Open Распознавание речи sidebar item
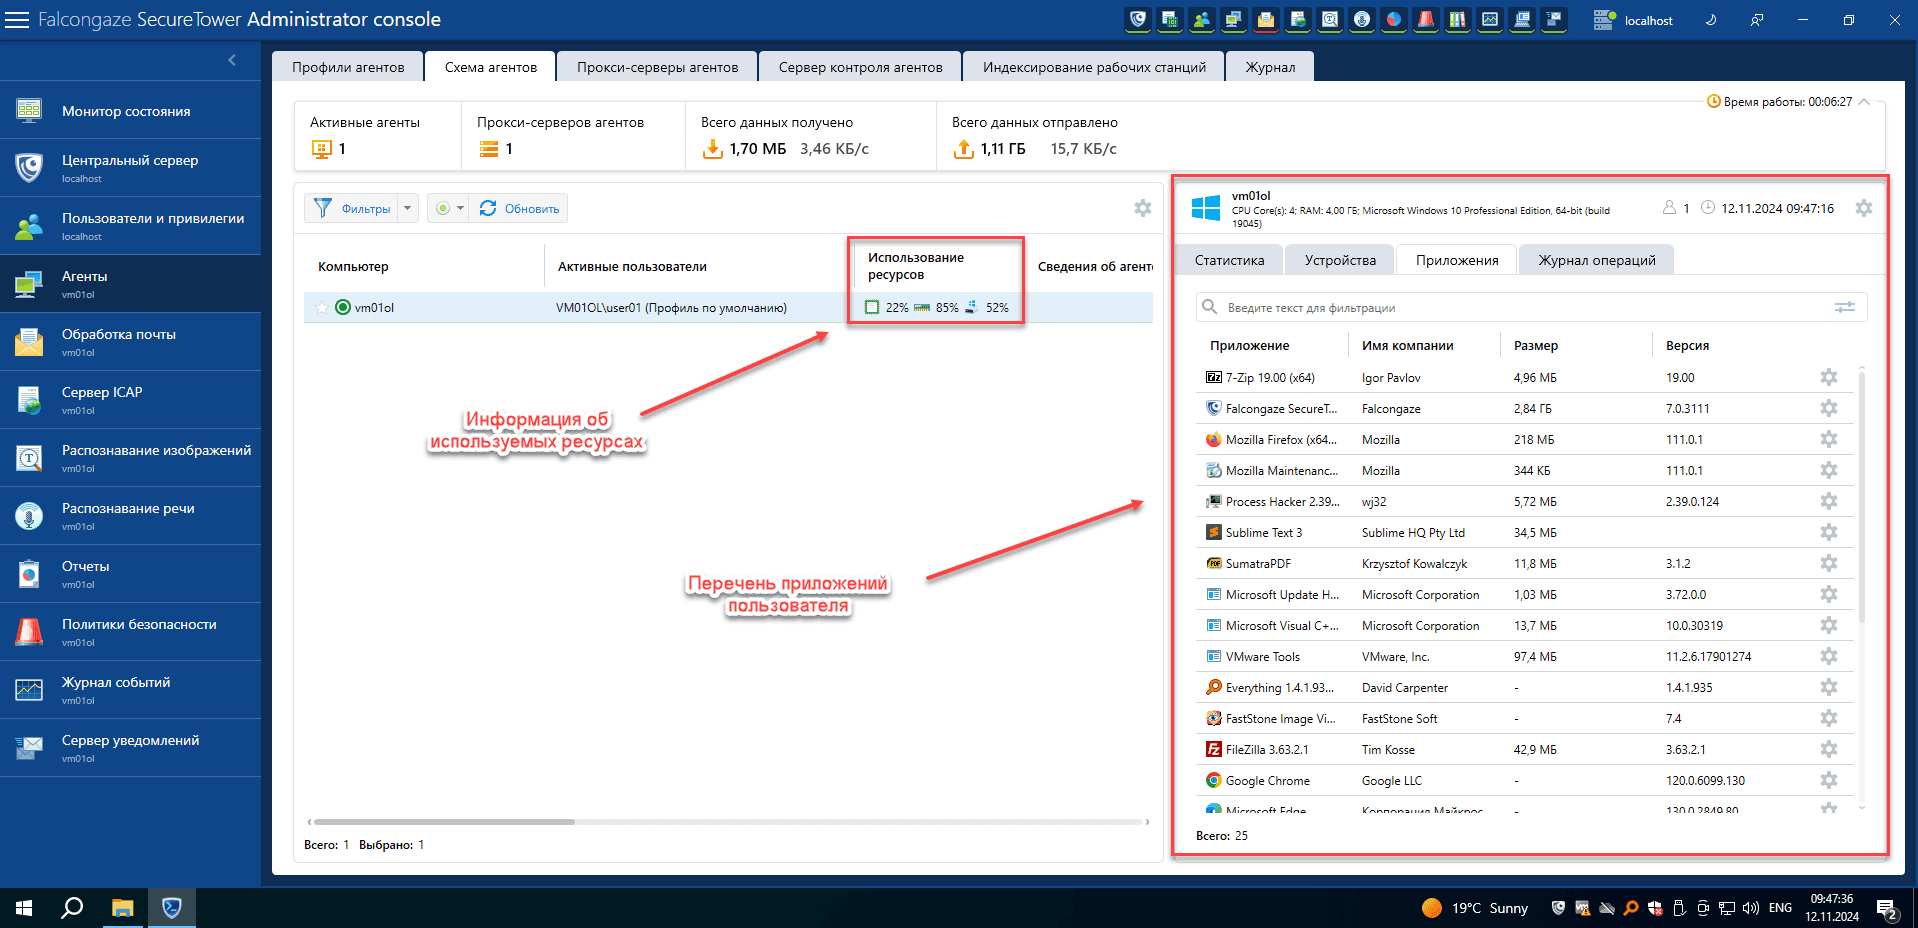The height and width of the screenshot is (928, 1918). 130,516
